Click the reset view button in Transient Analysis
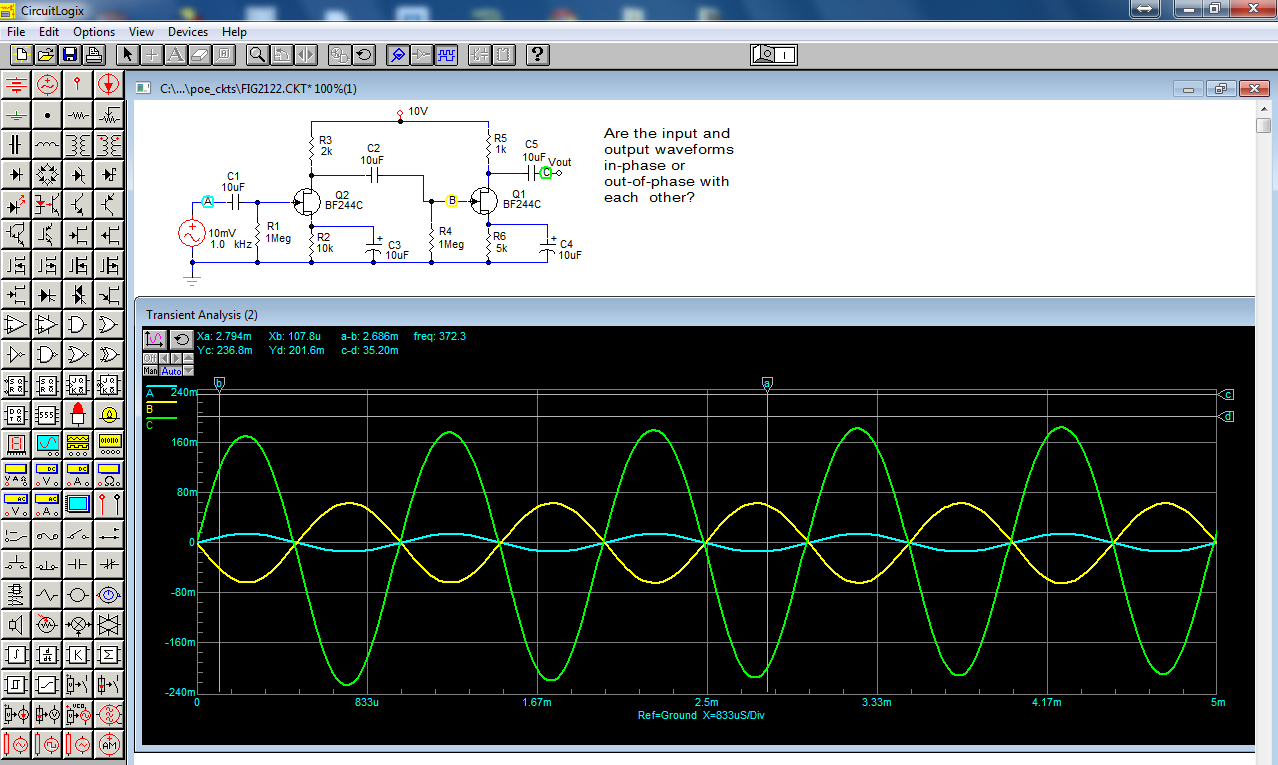1278x765 pixels. 181,340
